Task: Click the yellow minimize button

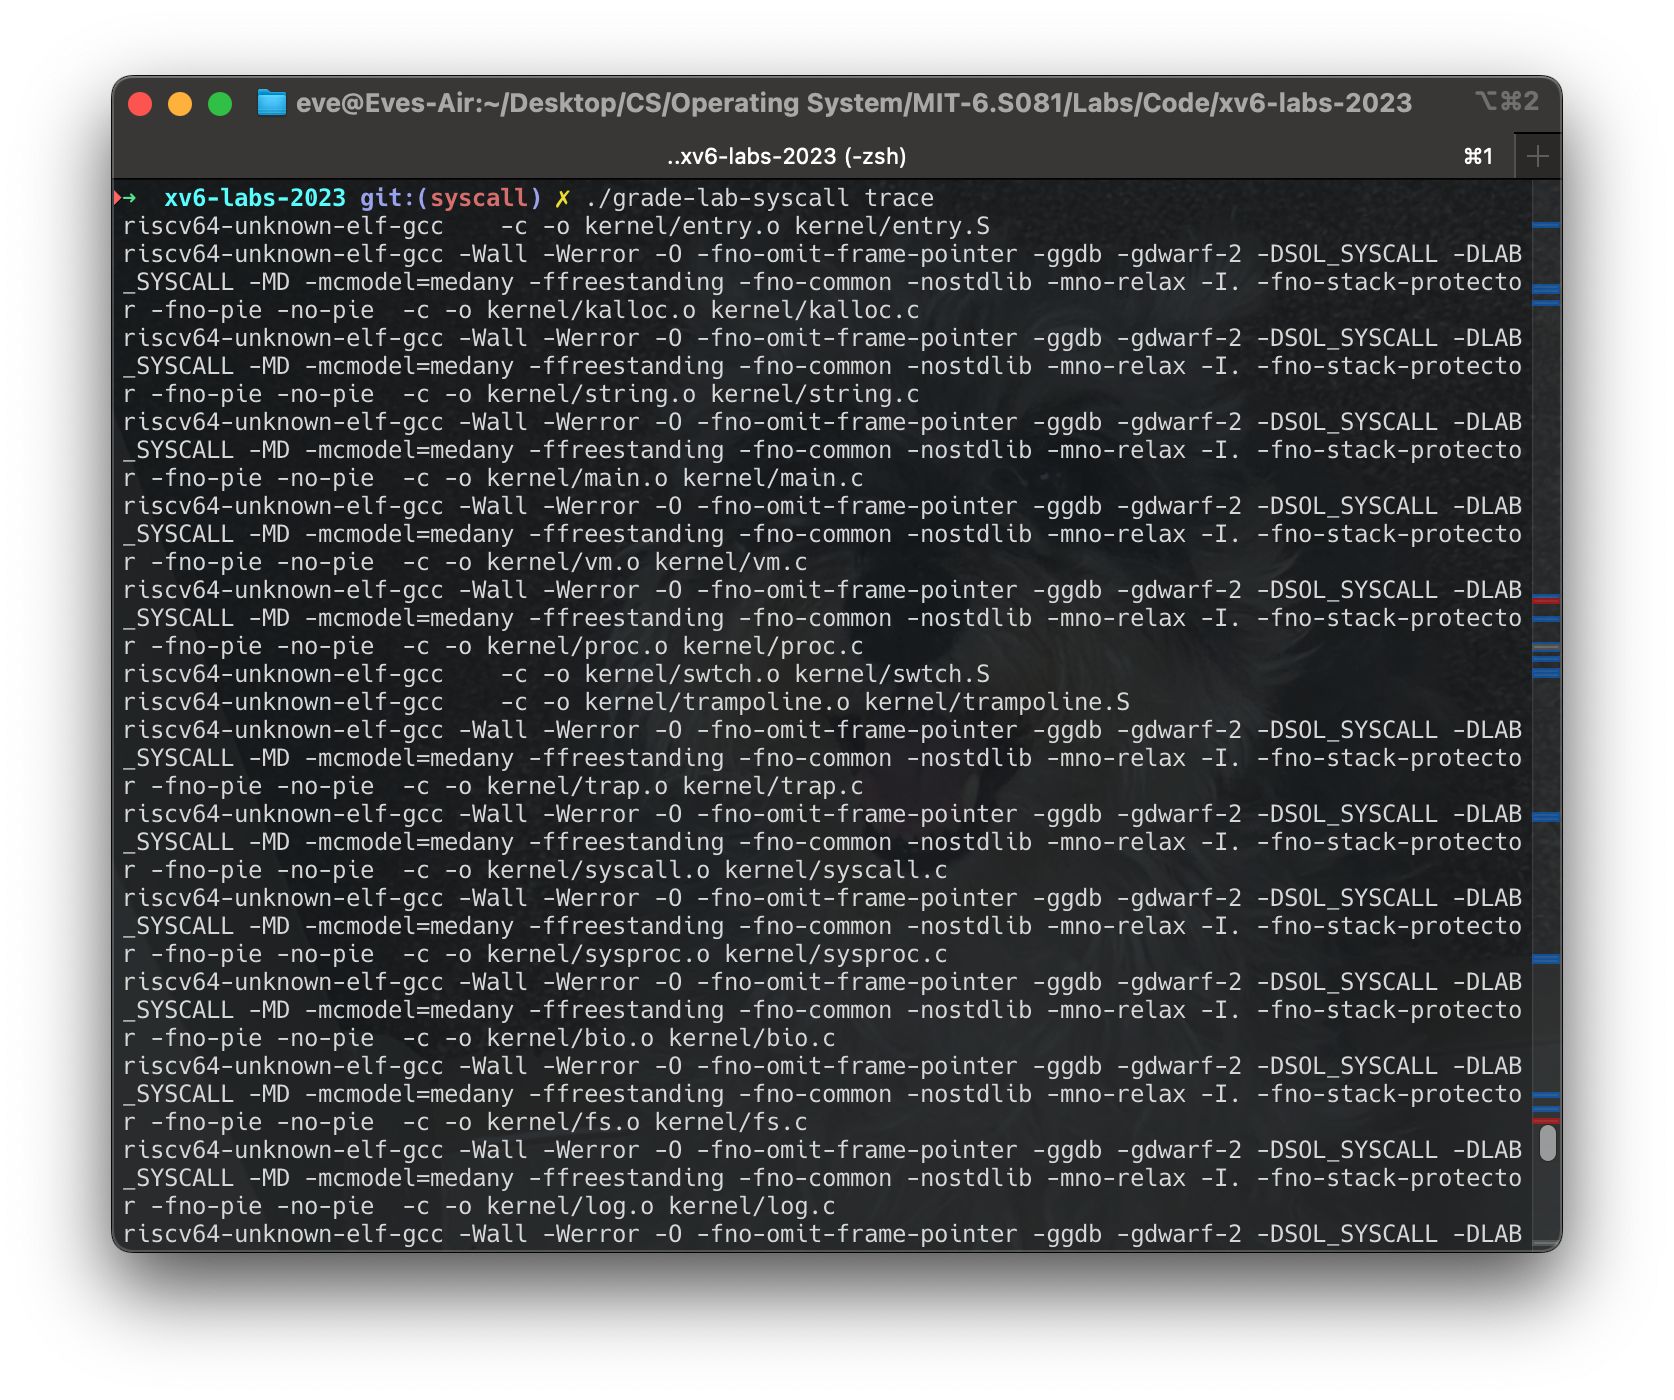Action: point(178,102)
